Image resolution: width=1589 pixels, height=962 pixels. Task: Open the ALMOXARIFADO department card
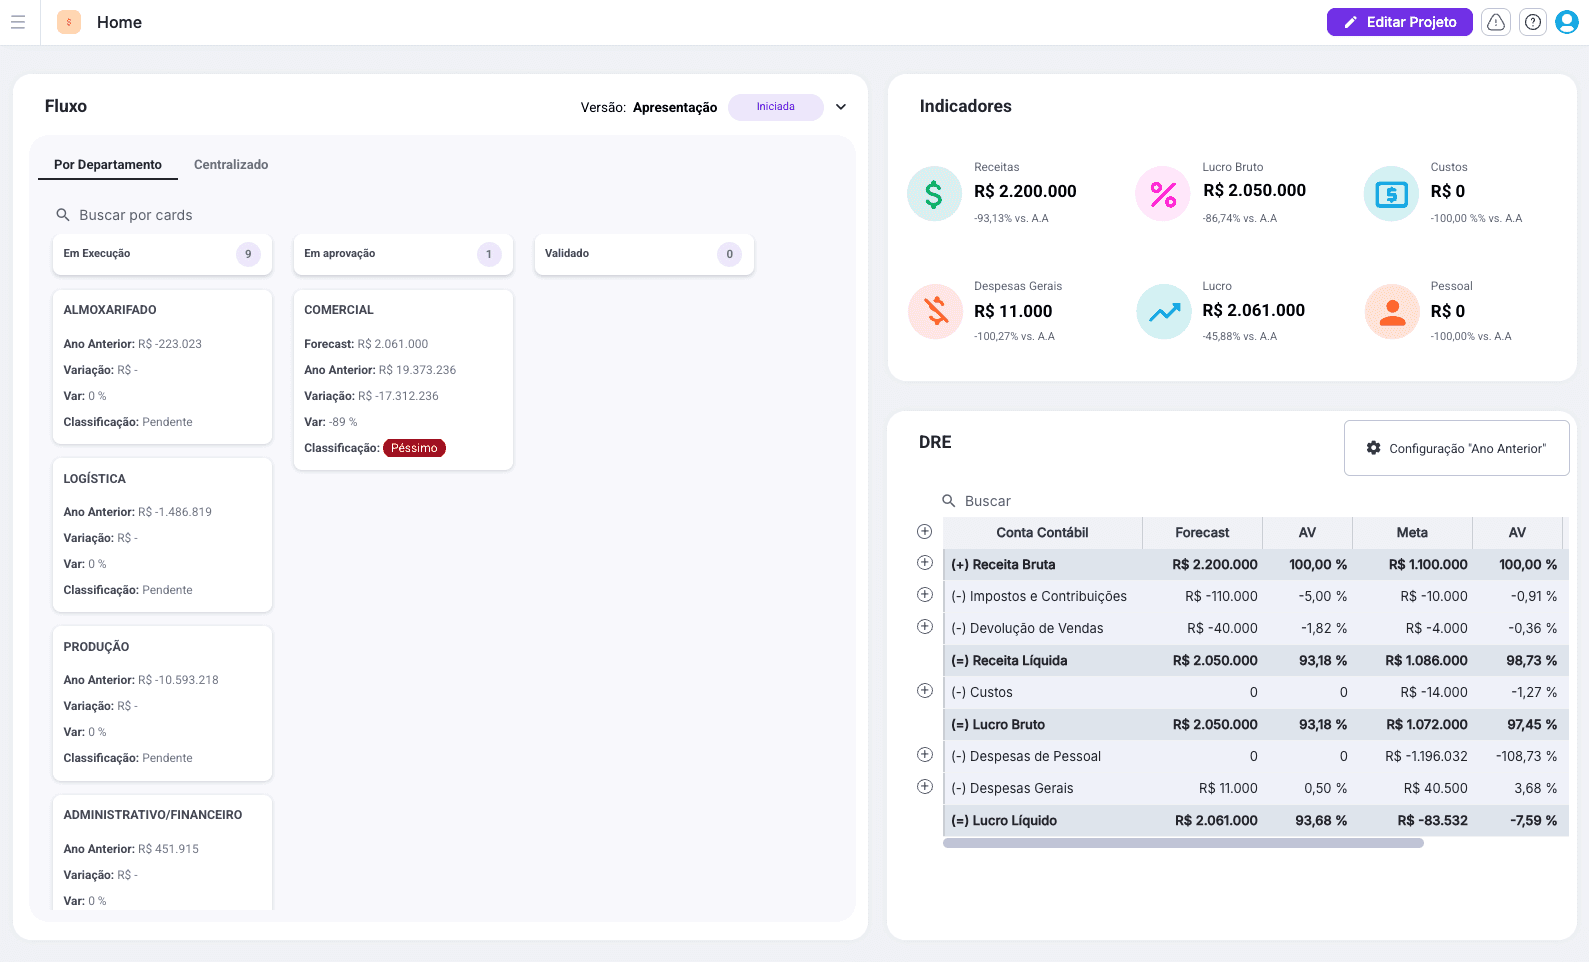pyautogui.click(x=162, y=367)
